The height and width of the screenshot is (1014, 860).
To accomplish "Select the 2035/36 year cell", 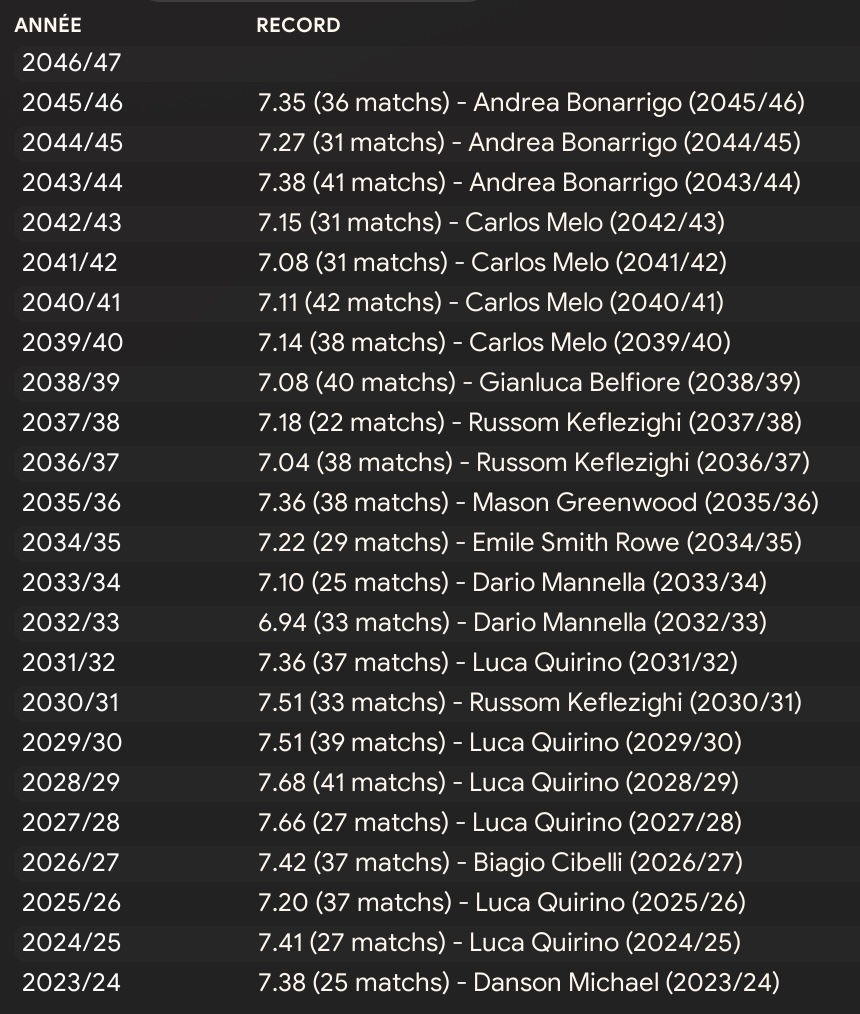I will [x=71, y=503].
